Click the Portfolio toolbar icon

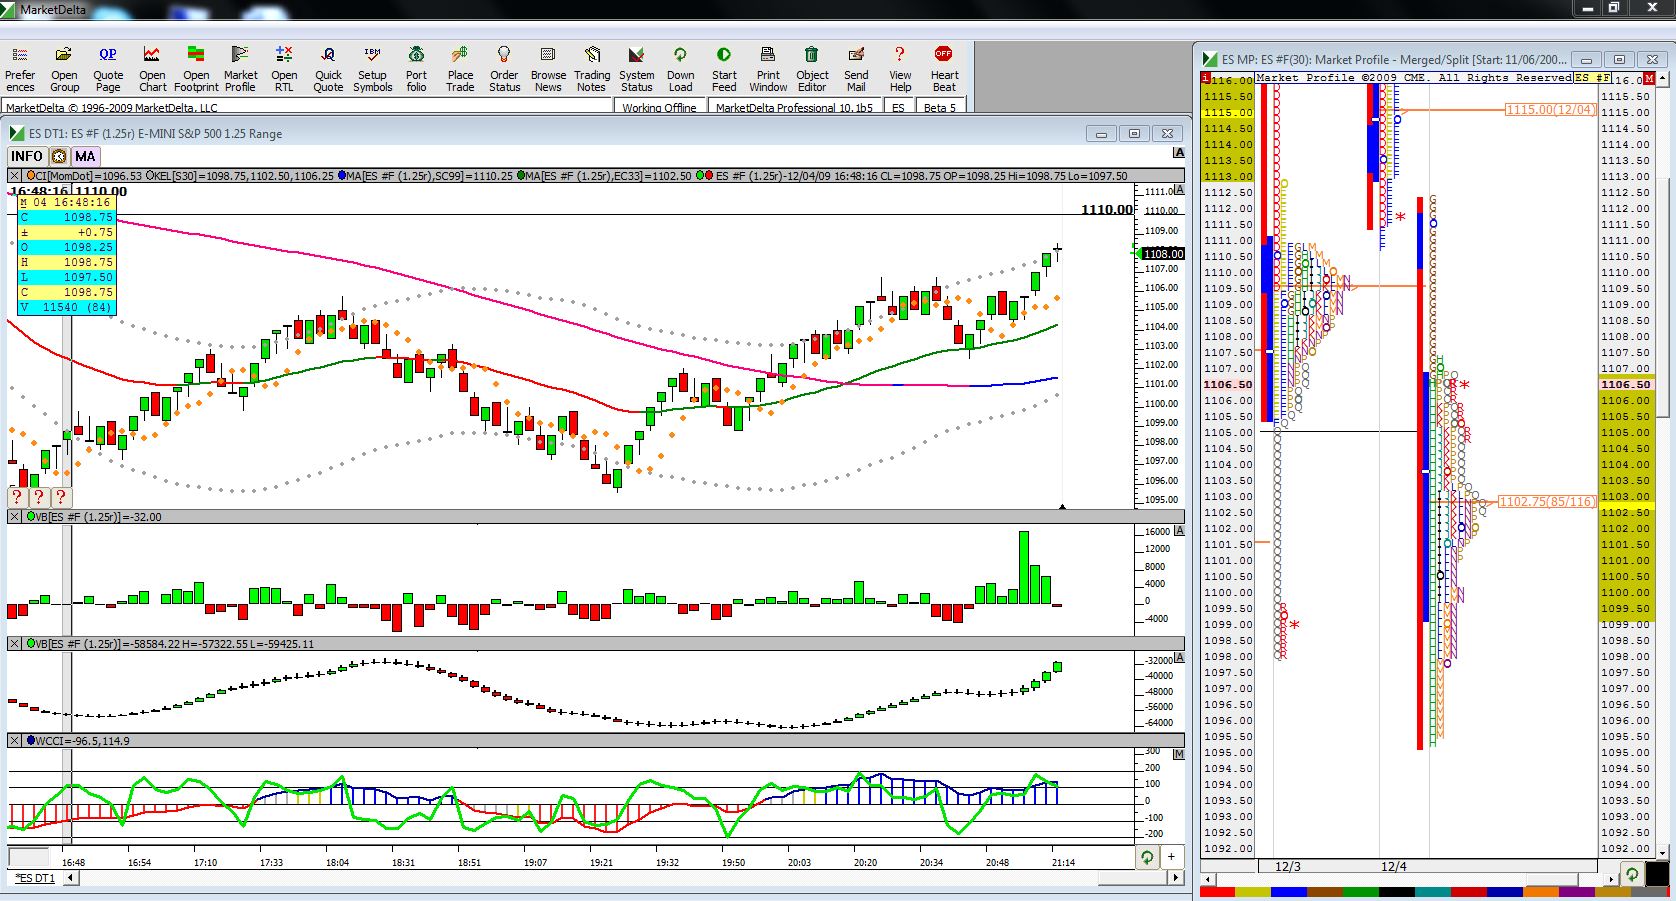pyautogui.click(x=416, y=68)
